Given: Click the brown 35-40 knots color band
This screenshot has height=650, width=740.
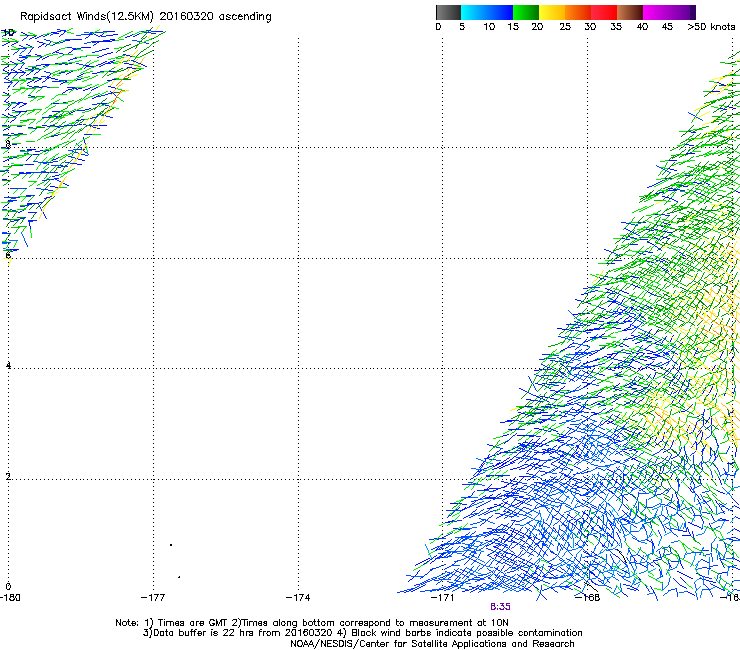Looking at the screenshot, I should click(630, 12).
